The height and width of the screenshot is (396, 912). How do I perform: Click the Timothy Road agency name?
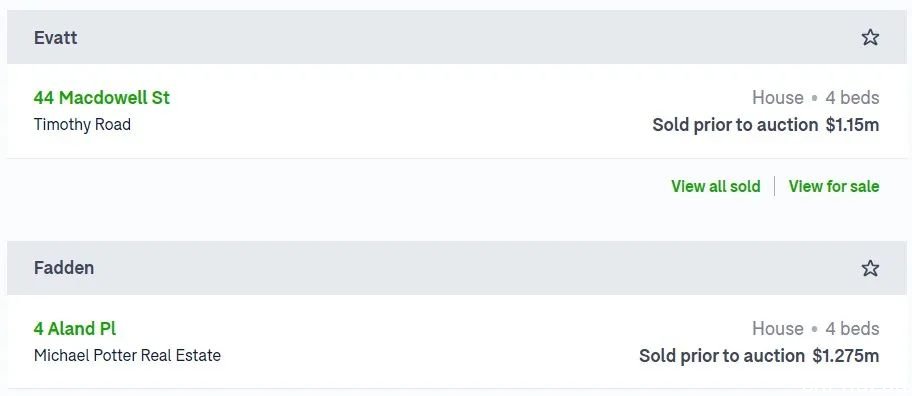82,124
